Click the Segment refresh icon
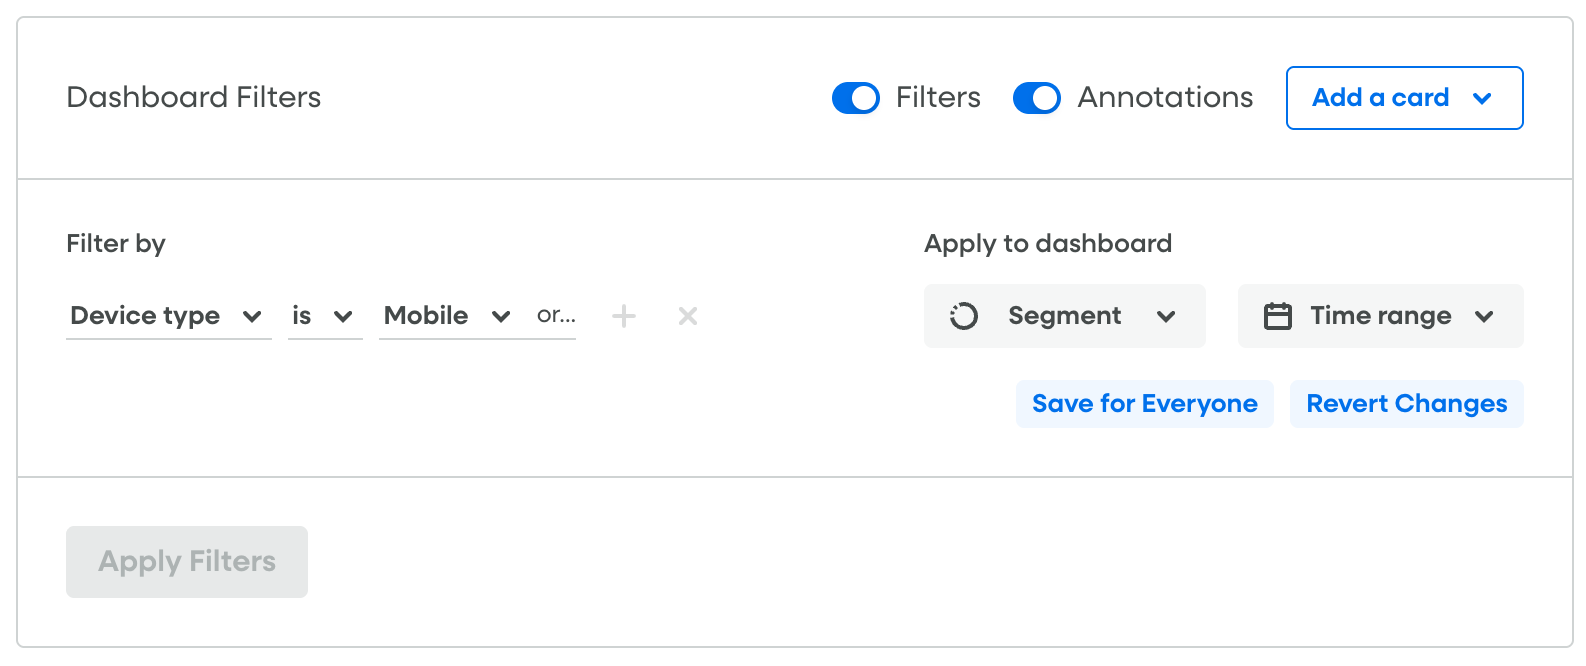Viewport: 1586px width, 666px height. point(962,316)
